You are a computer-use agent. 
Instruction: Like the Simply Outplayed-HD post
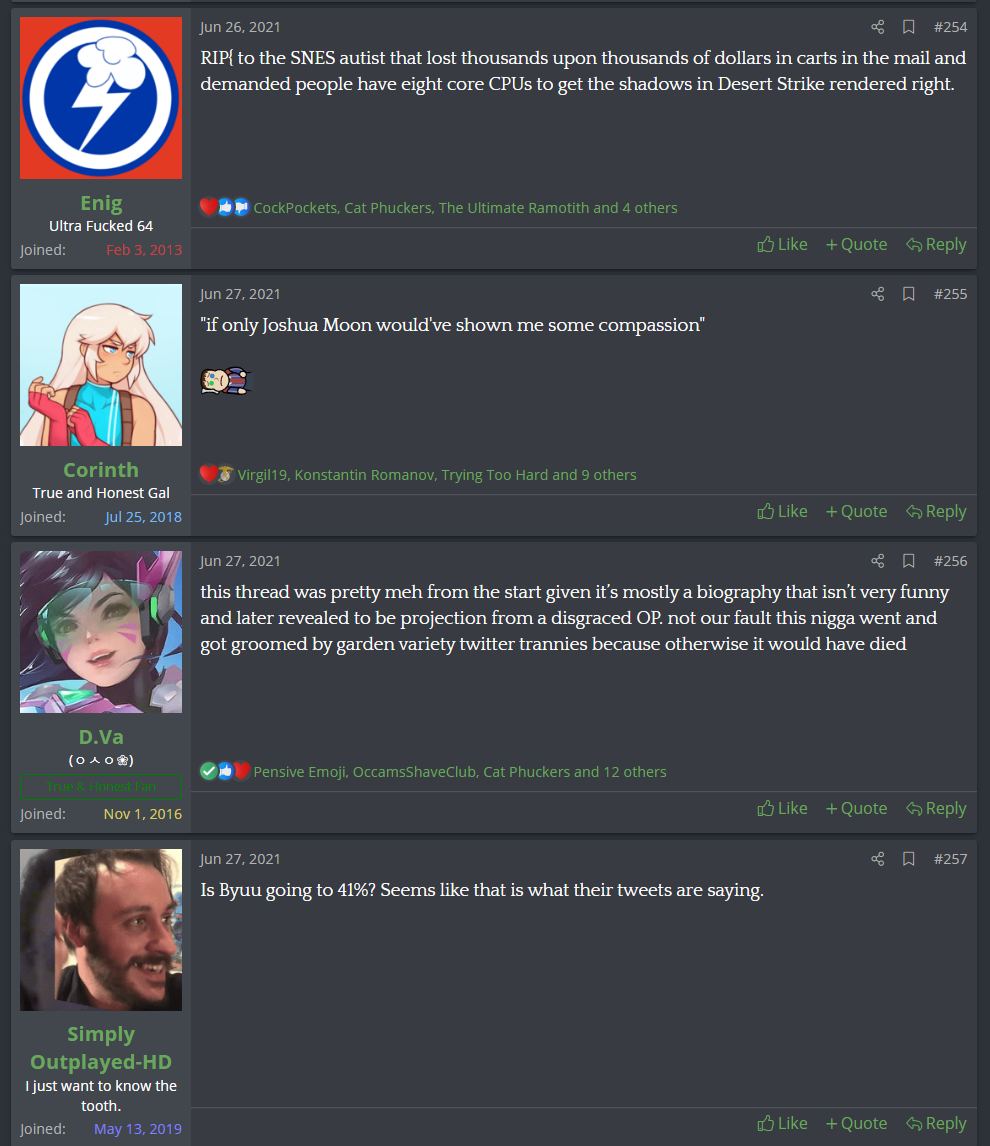click(x=782, y=1123)
